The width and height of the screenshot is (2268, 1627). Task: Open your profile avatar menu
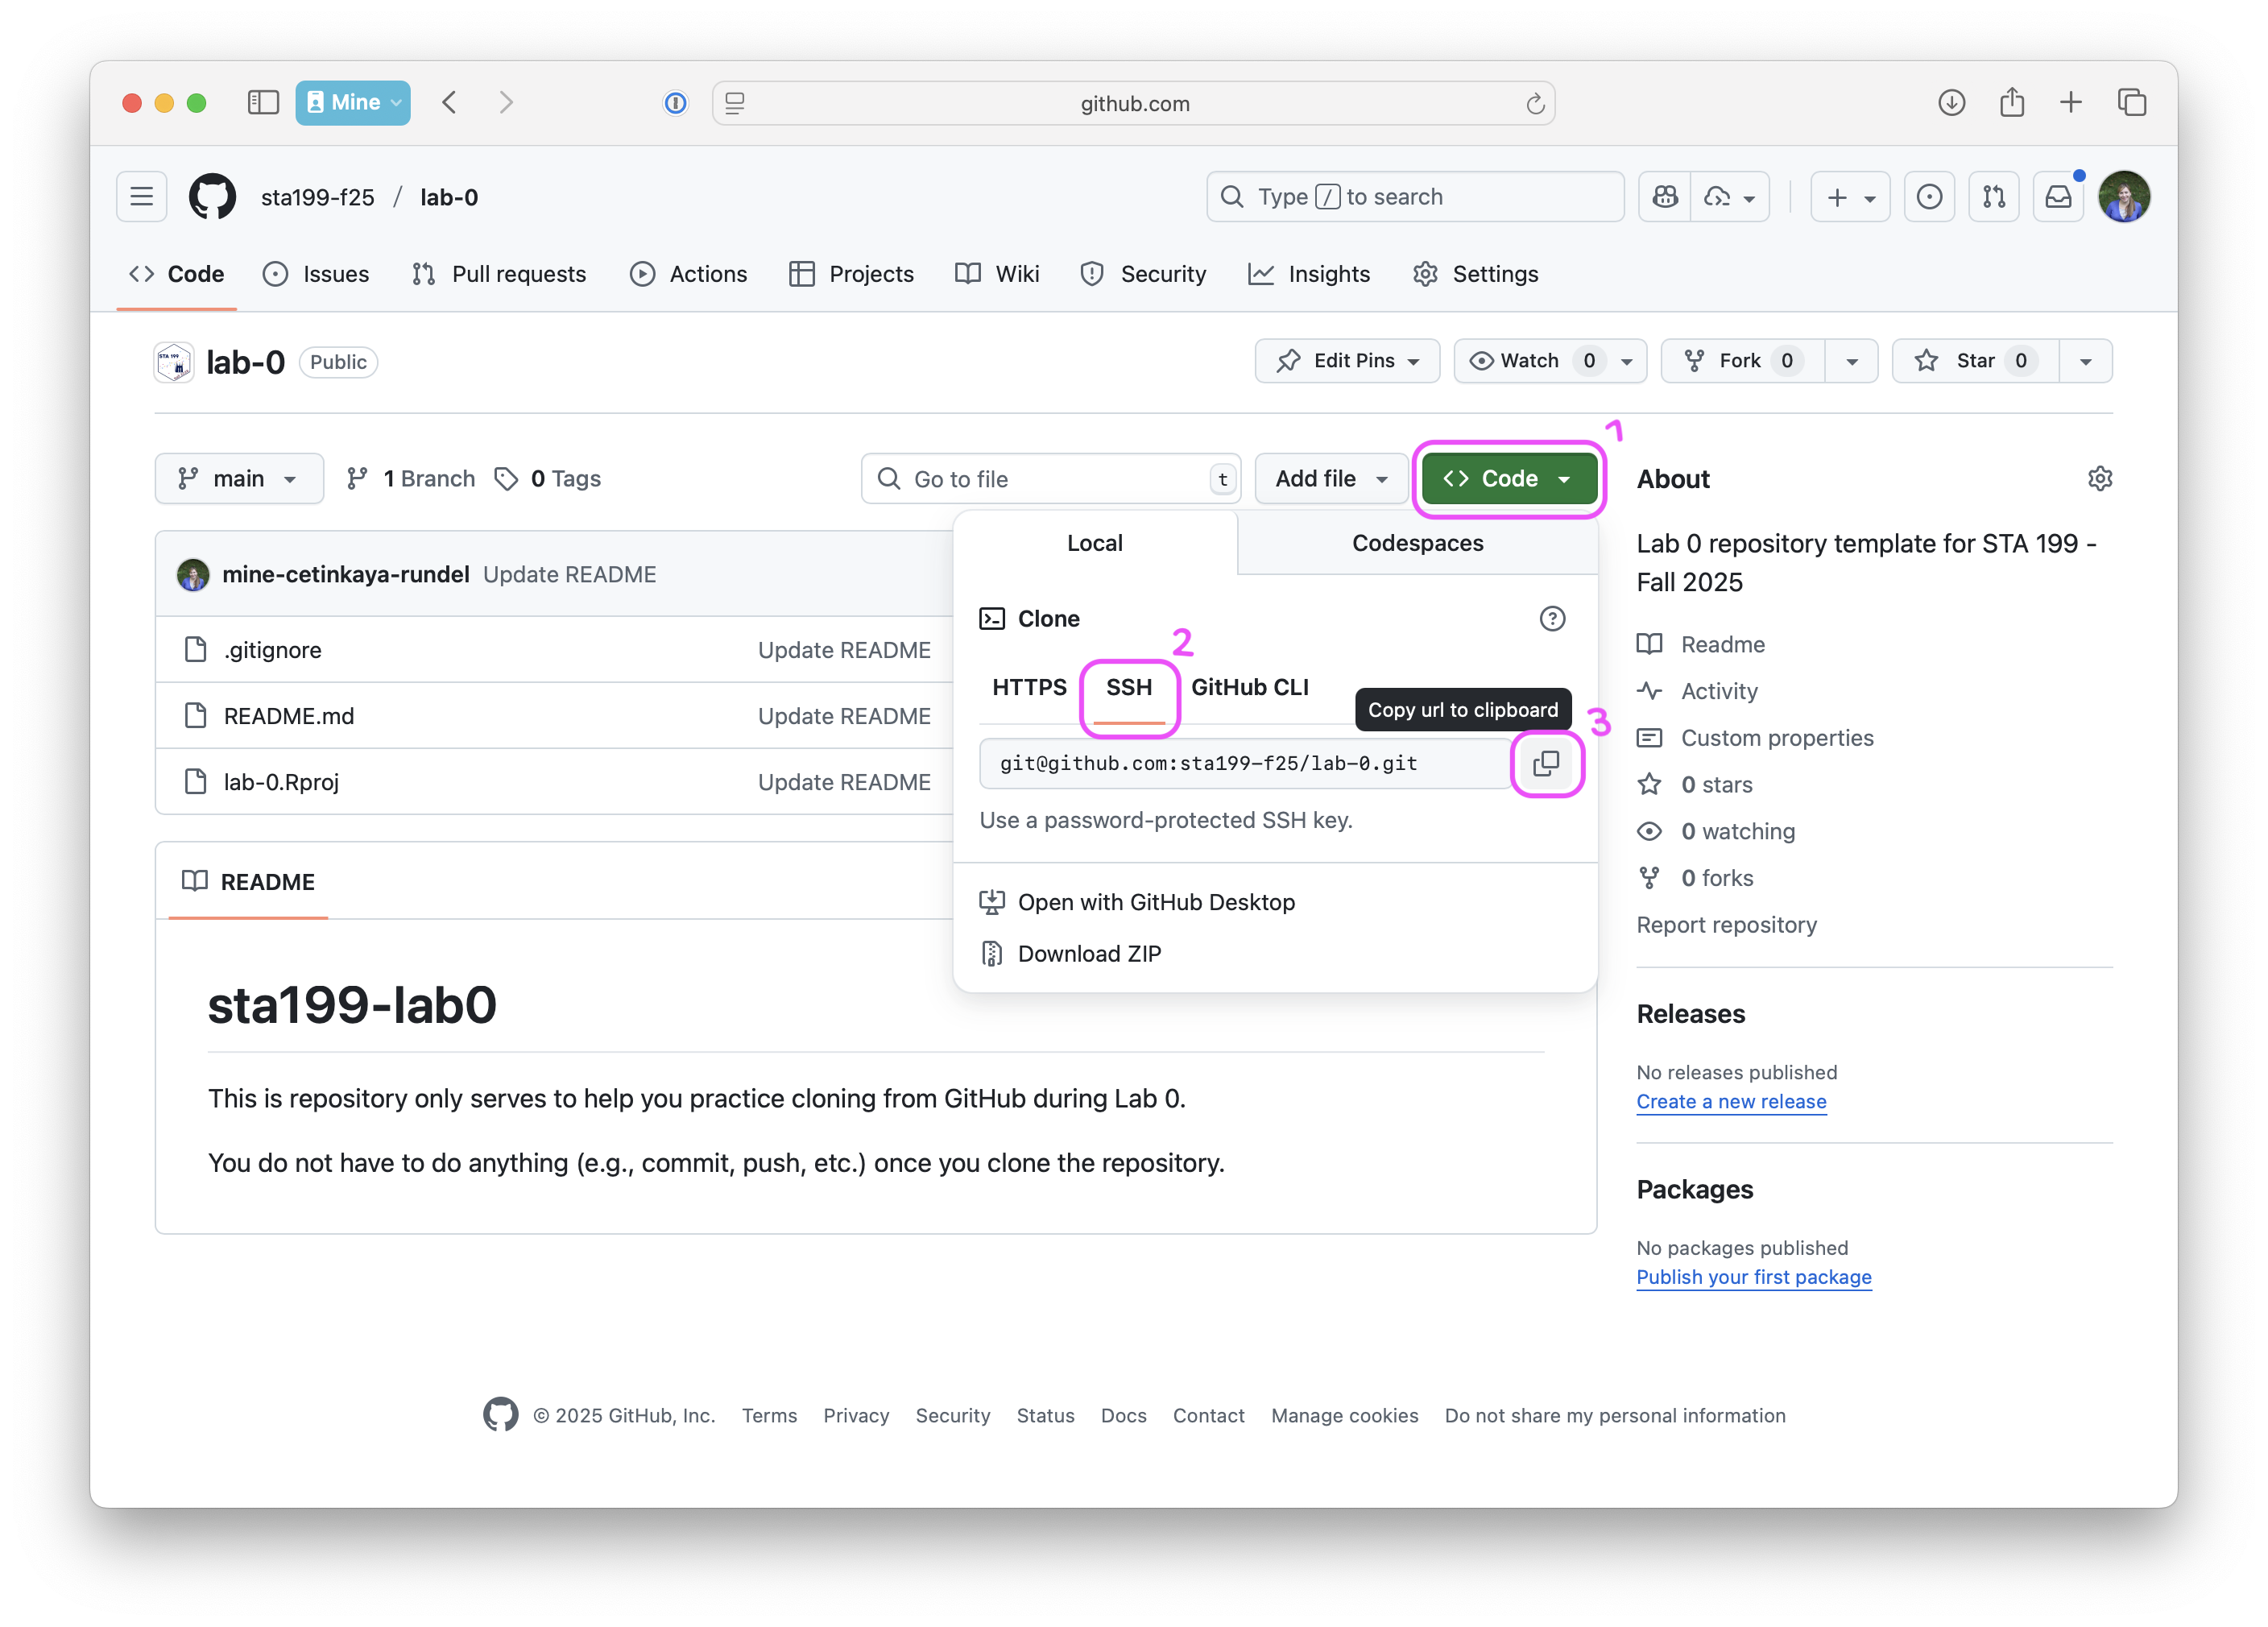pos(2124,196)
